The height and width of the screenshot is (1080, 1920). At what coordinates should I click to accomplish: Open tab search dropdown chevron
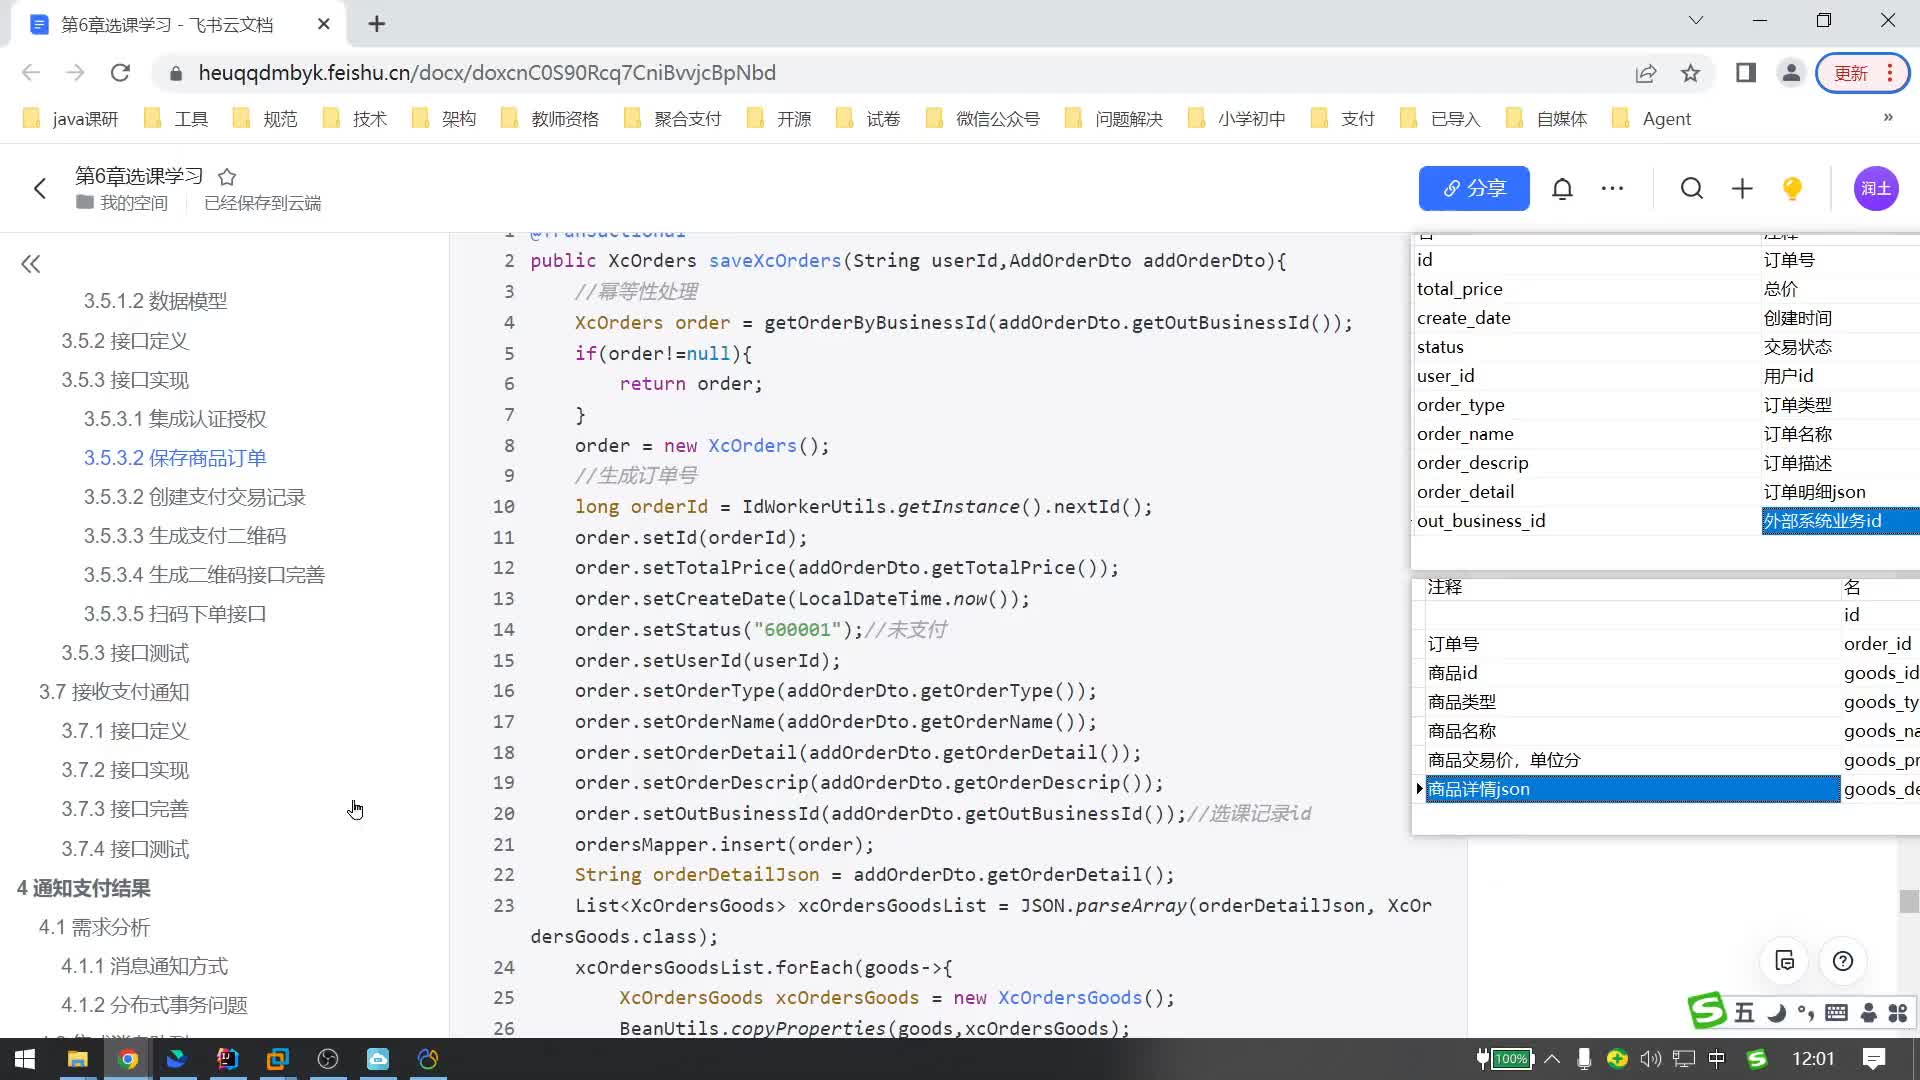tap(1696, 21)
